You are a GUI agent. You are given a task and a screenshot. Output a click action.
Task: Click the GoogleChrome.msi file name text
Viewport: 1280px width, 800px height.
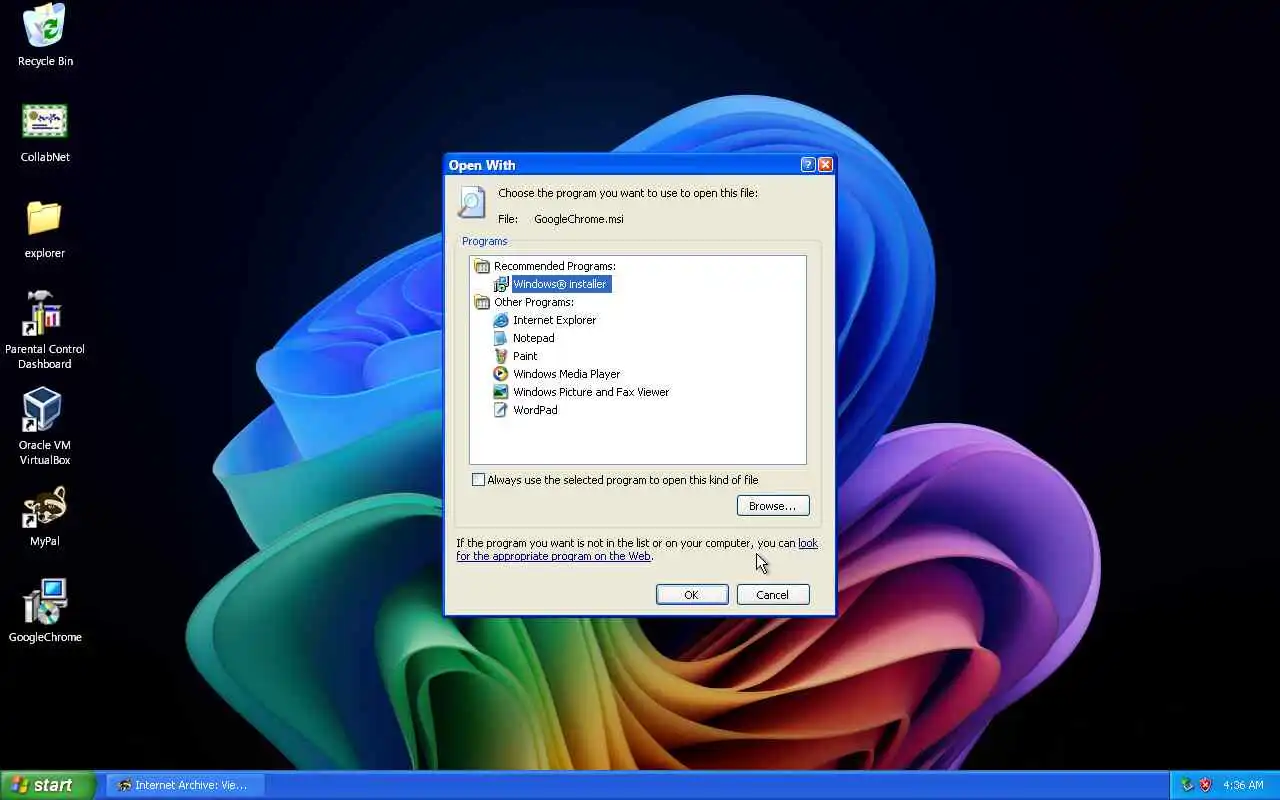pos(578,219)
